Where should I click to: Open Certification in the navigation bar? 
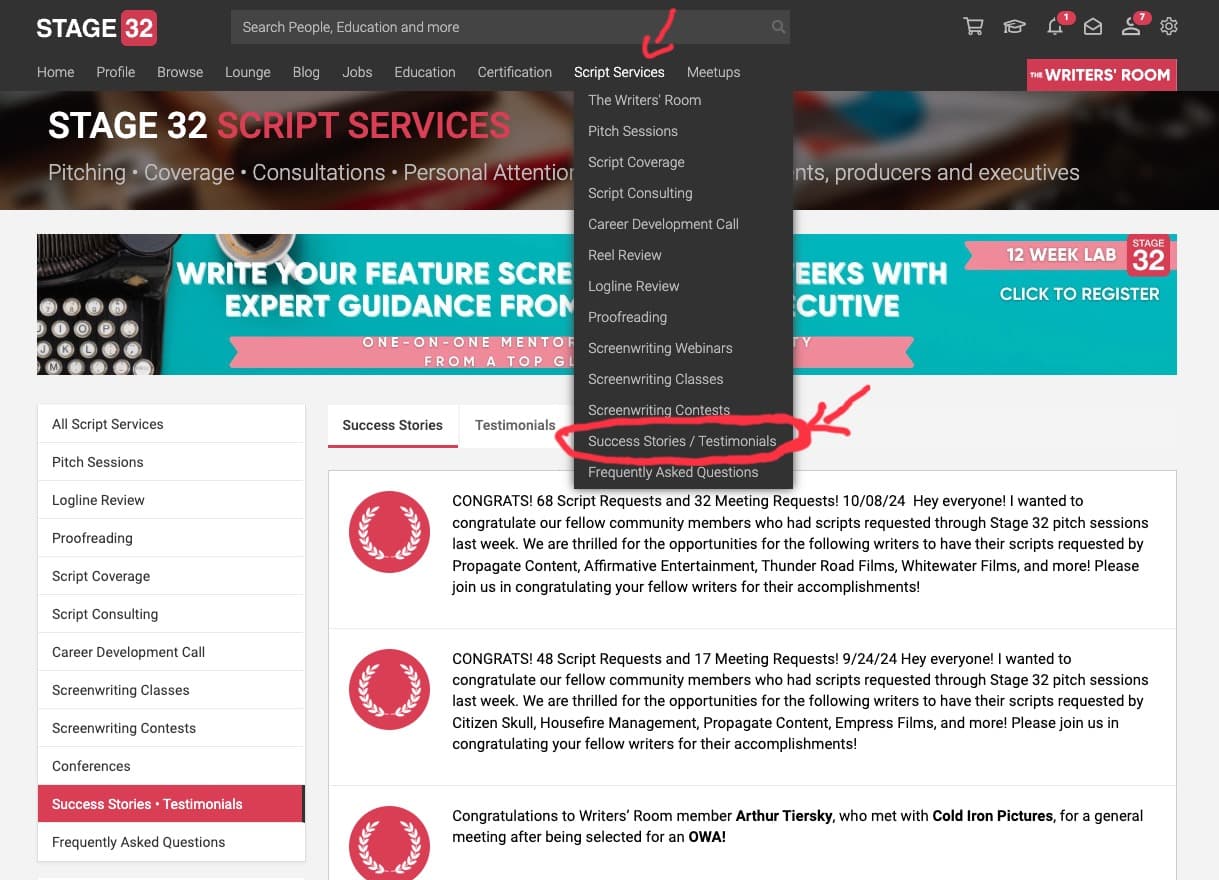tap(515, 72)
